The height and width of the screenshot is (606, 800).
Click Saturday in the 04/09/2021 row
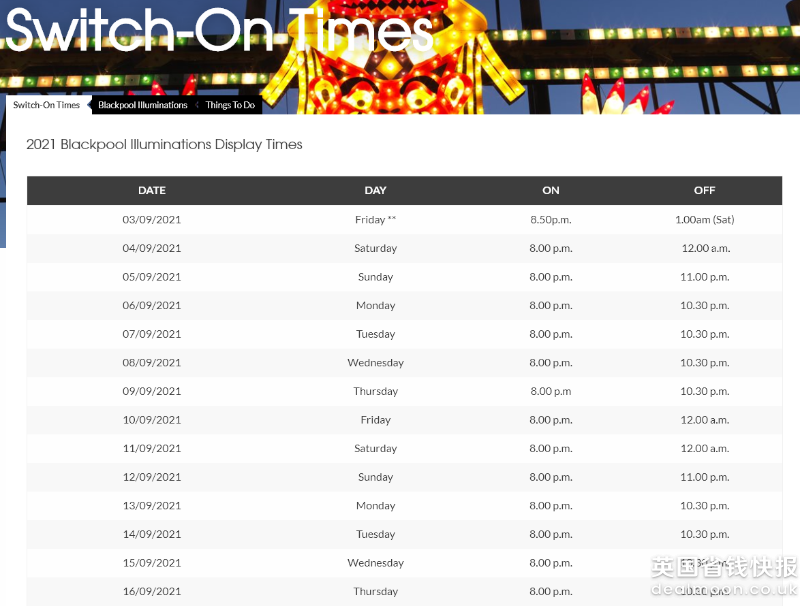(x=376, y=248)
